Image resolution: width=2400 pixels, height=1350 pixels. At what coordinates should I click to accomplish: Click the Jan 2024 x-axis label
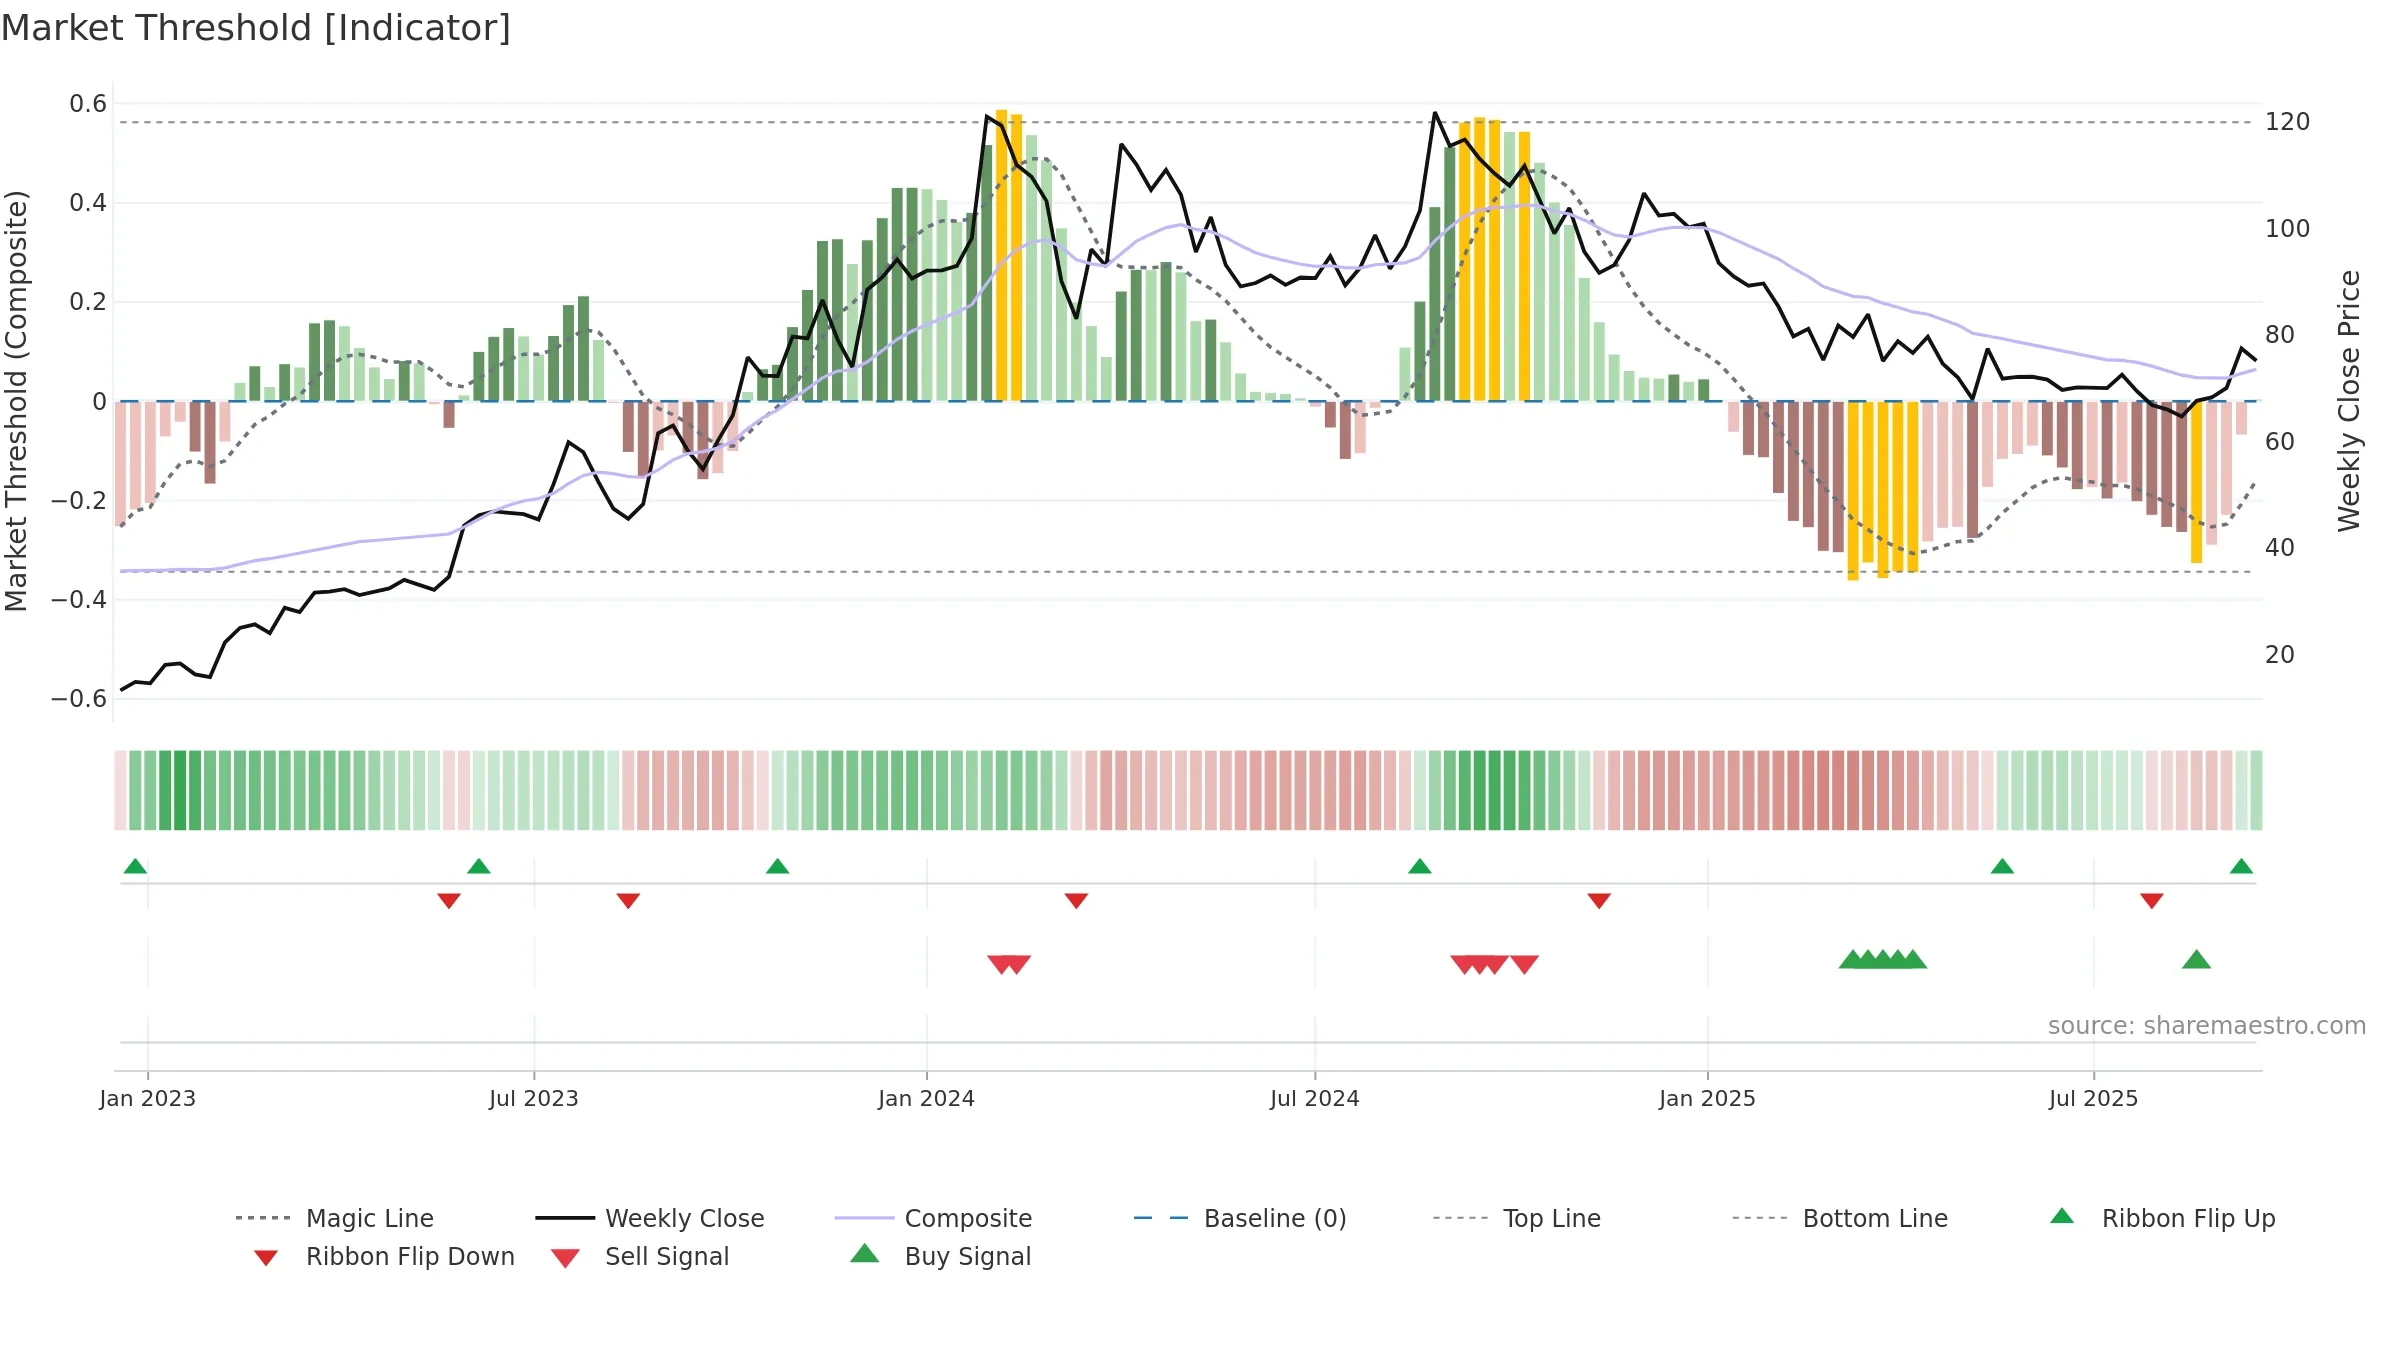tap(926, 1098)
